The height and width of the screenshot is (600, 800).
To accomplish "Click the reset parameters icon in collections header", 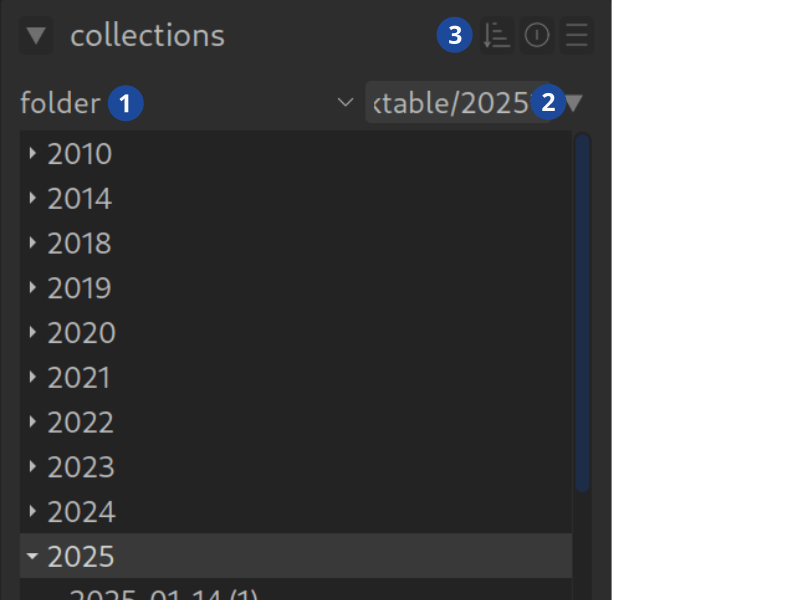I will pyautogui.click(x=537, y=36).
